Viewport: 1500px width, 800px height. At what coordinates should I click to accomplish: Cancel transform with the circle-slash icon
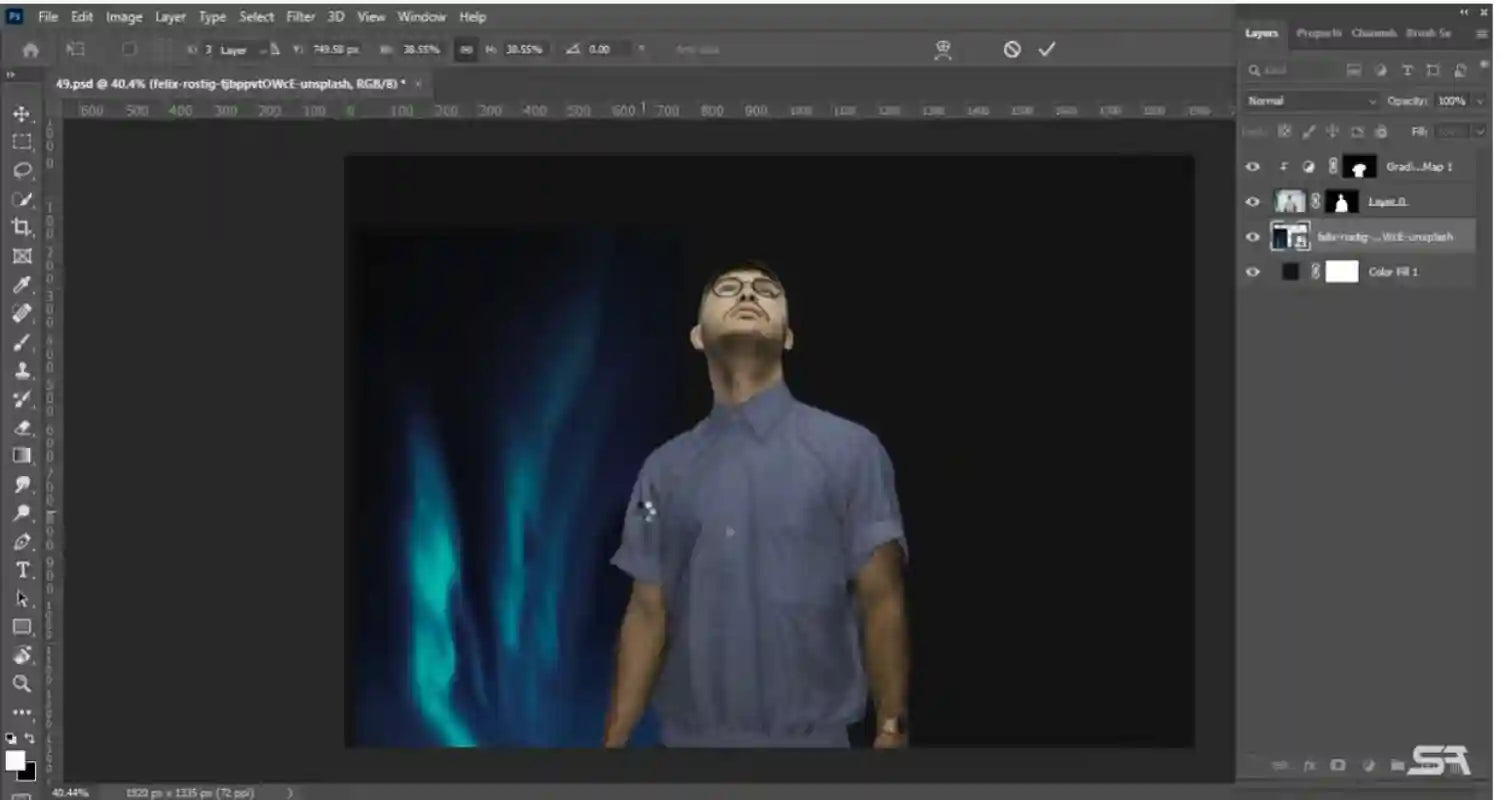coord(1012,49)
